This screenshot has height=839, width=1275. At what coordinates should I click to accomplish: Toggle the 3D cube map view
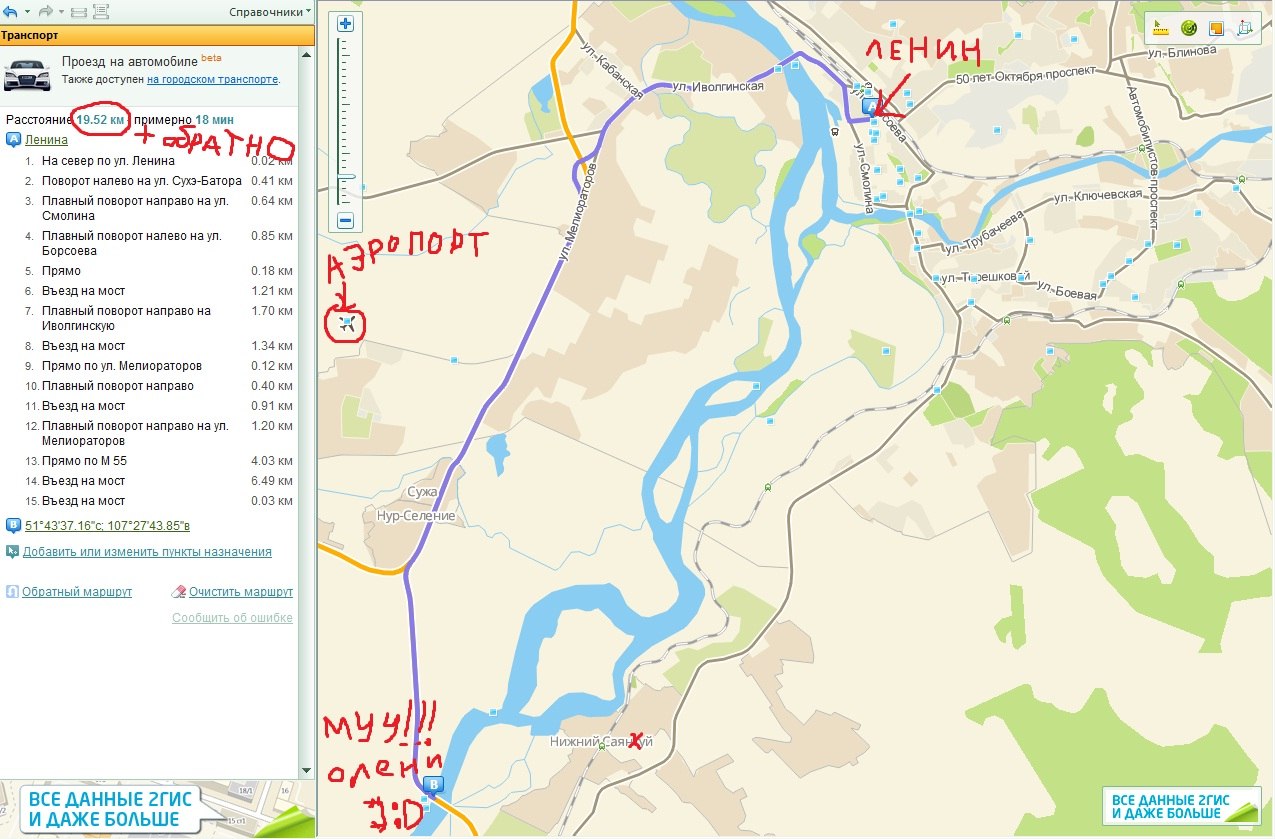click(x=1245, y=28)
